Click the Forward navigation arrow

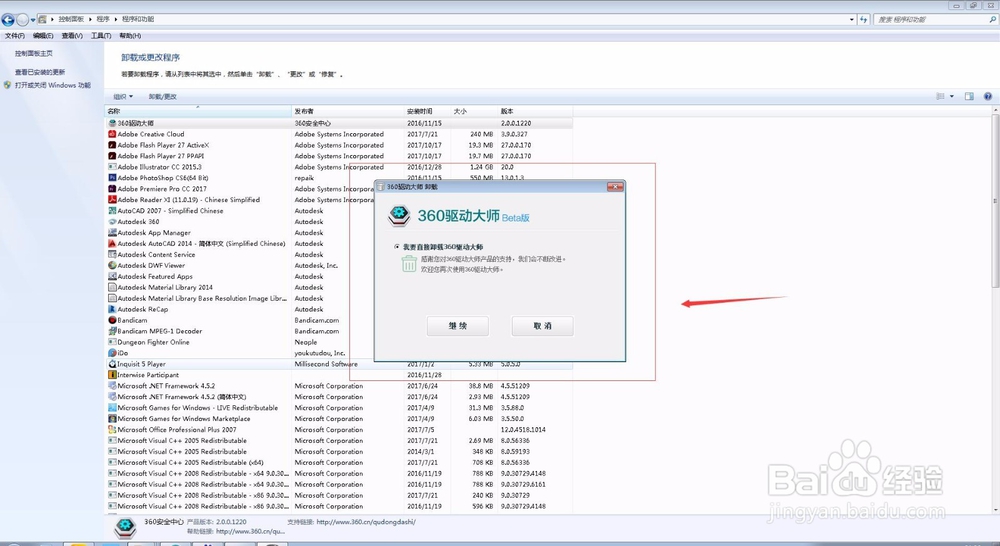tap(22, 20)
